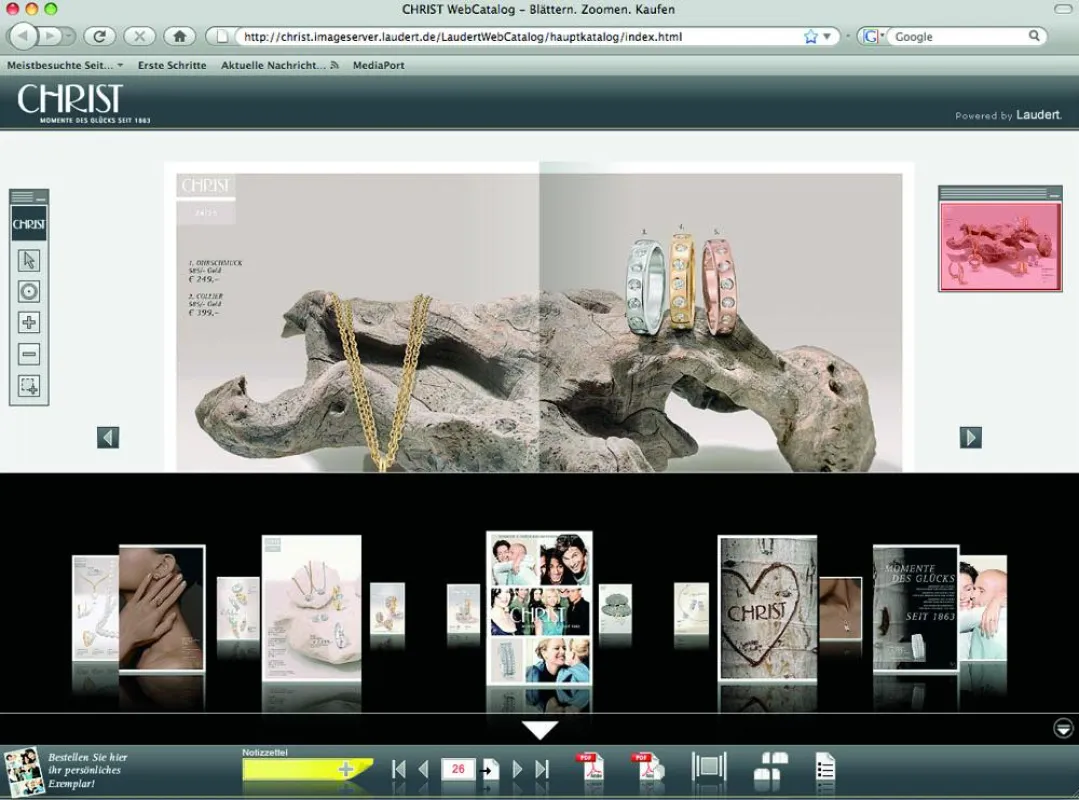Viewport: 1079px width, 800px height.
Task: Select the arrow pointer tool
Action: click(x=29, y=260)
